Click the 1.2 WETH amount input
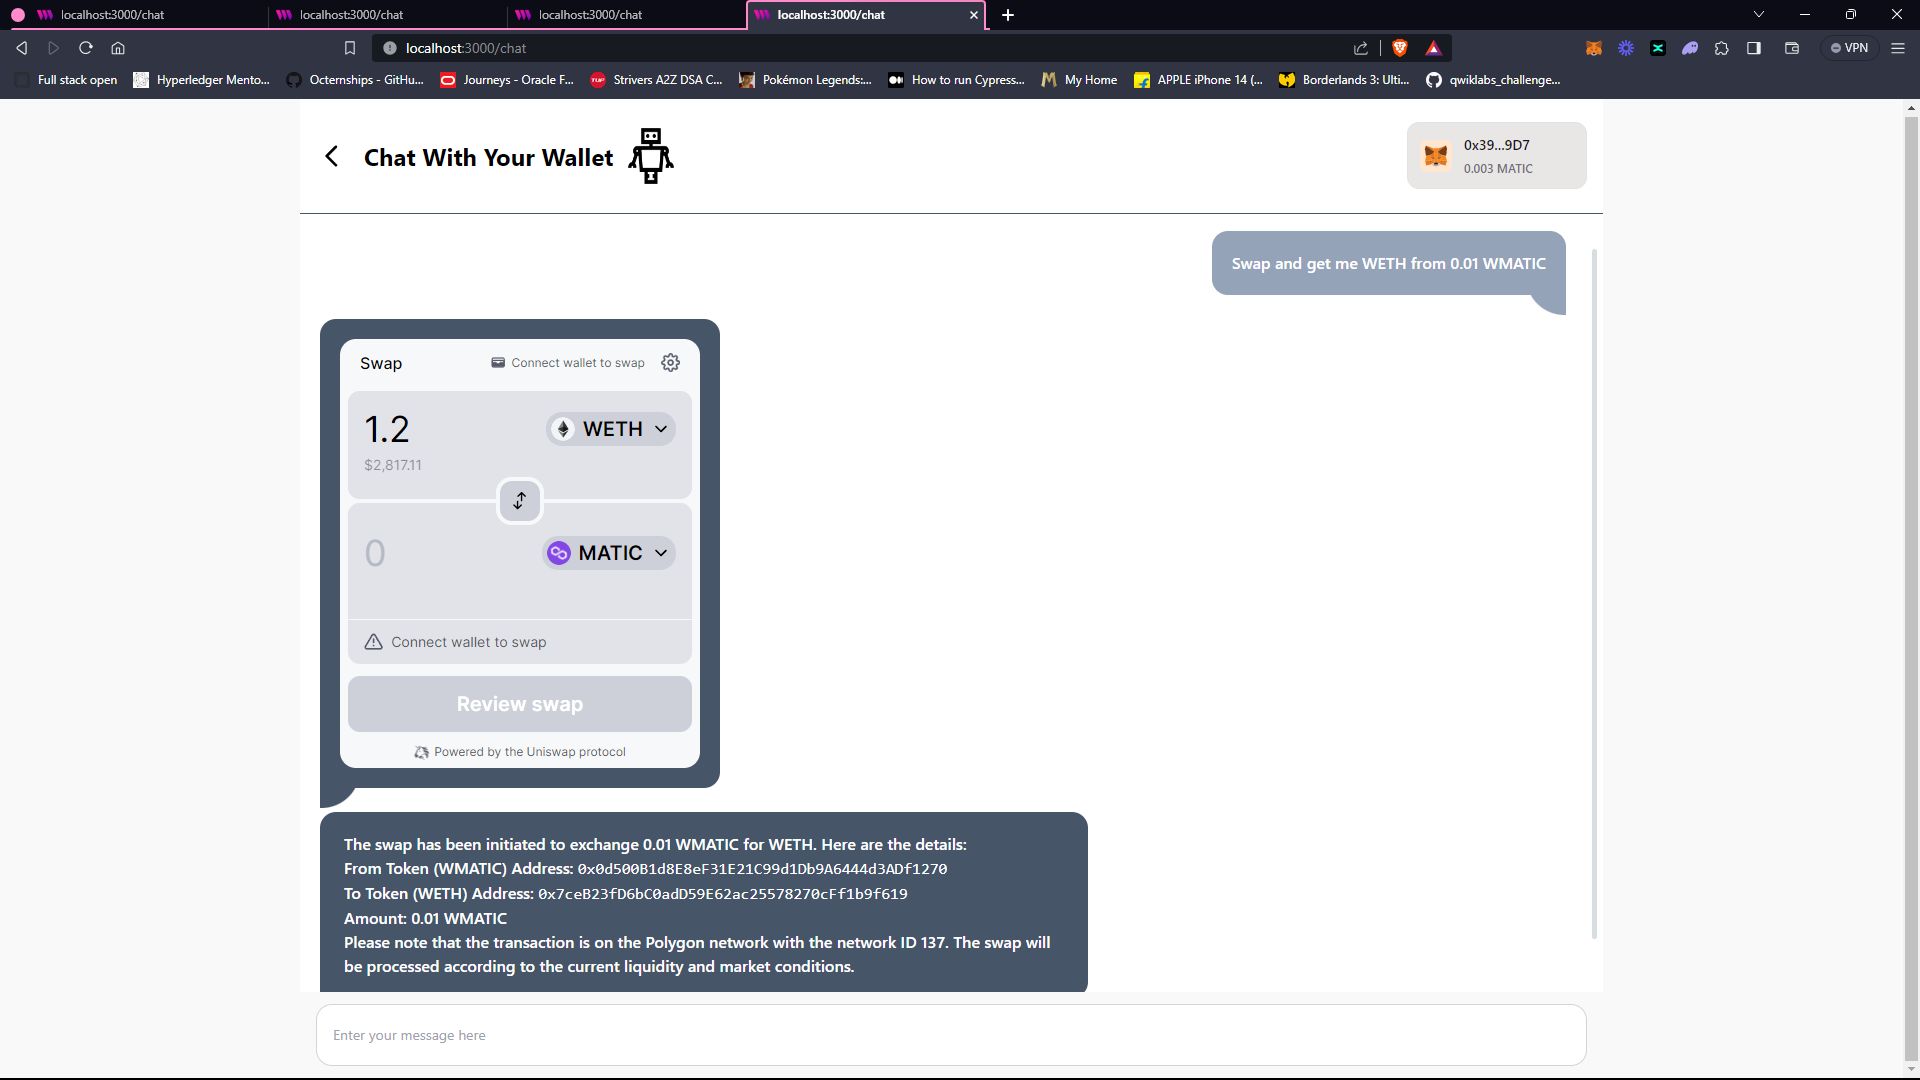Screen dimensions: 1920x1080 pos(387,429)
